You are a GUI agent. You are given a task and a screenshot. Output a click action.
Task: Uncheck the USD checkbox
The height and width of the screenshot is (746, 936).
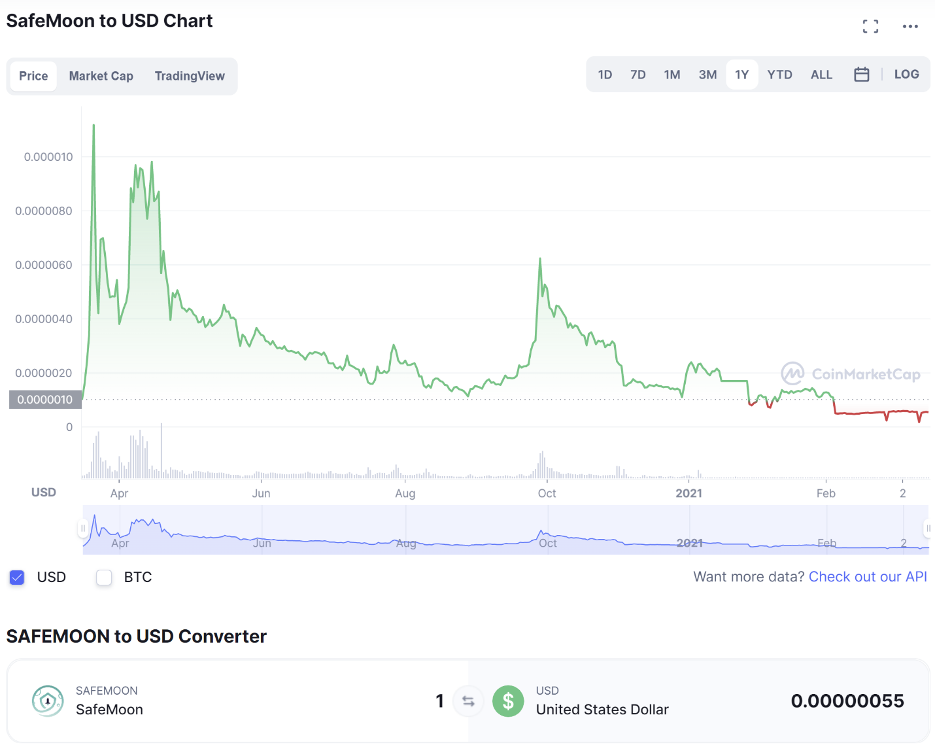click(17, 577)
